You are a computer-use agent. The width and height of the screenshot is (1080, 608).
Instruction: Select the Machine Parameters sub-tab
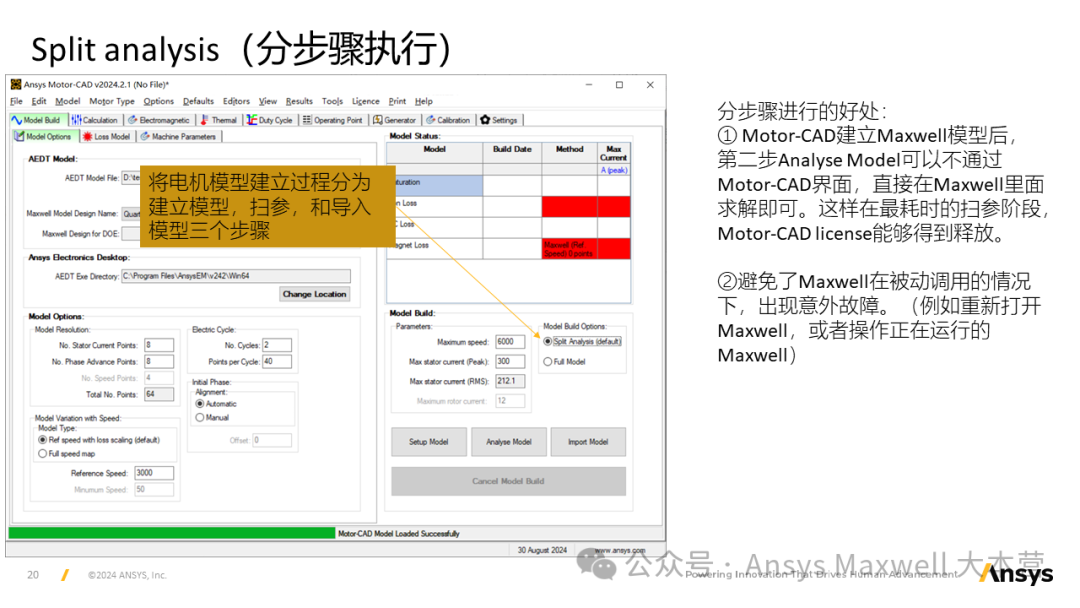(x=178, y=136)
